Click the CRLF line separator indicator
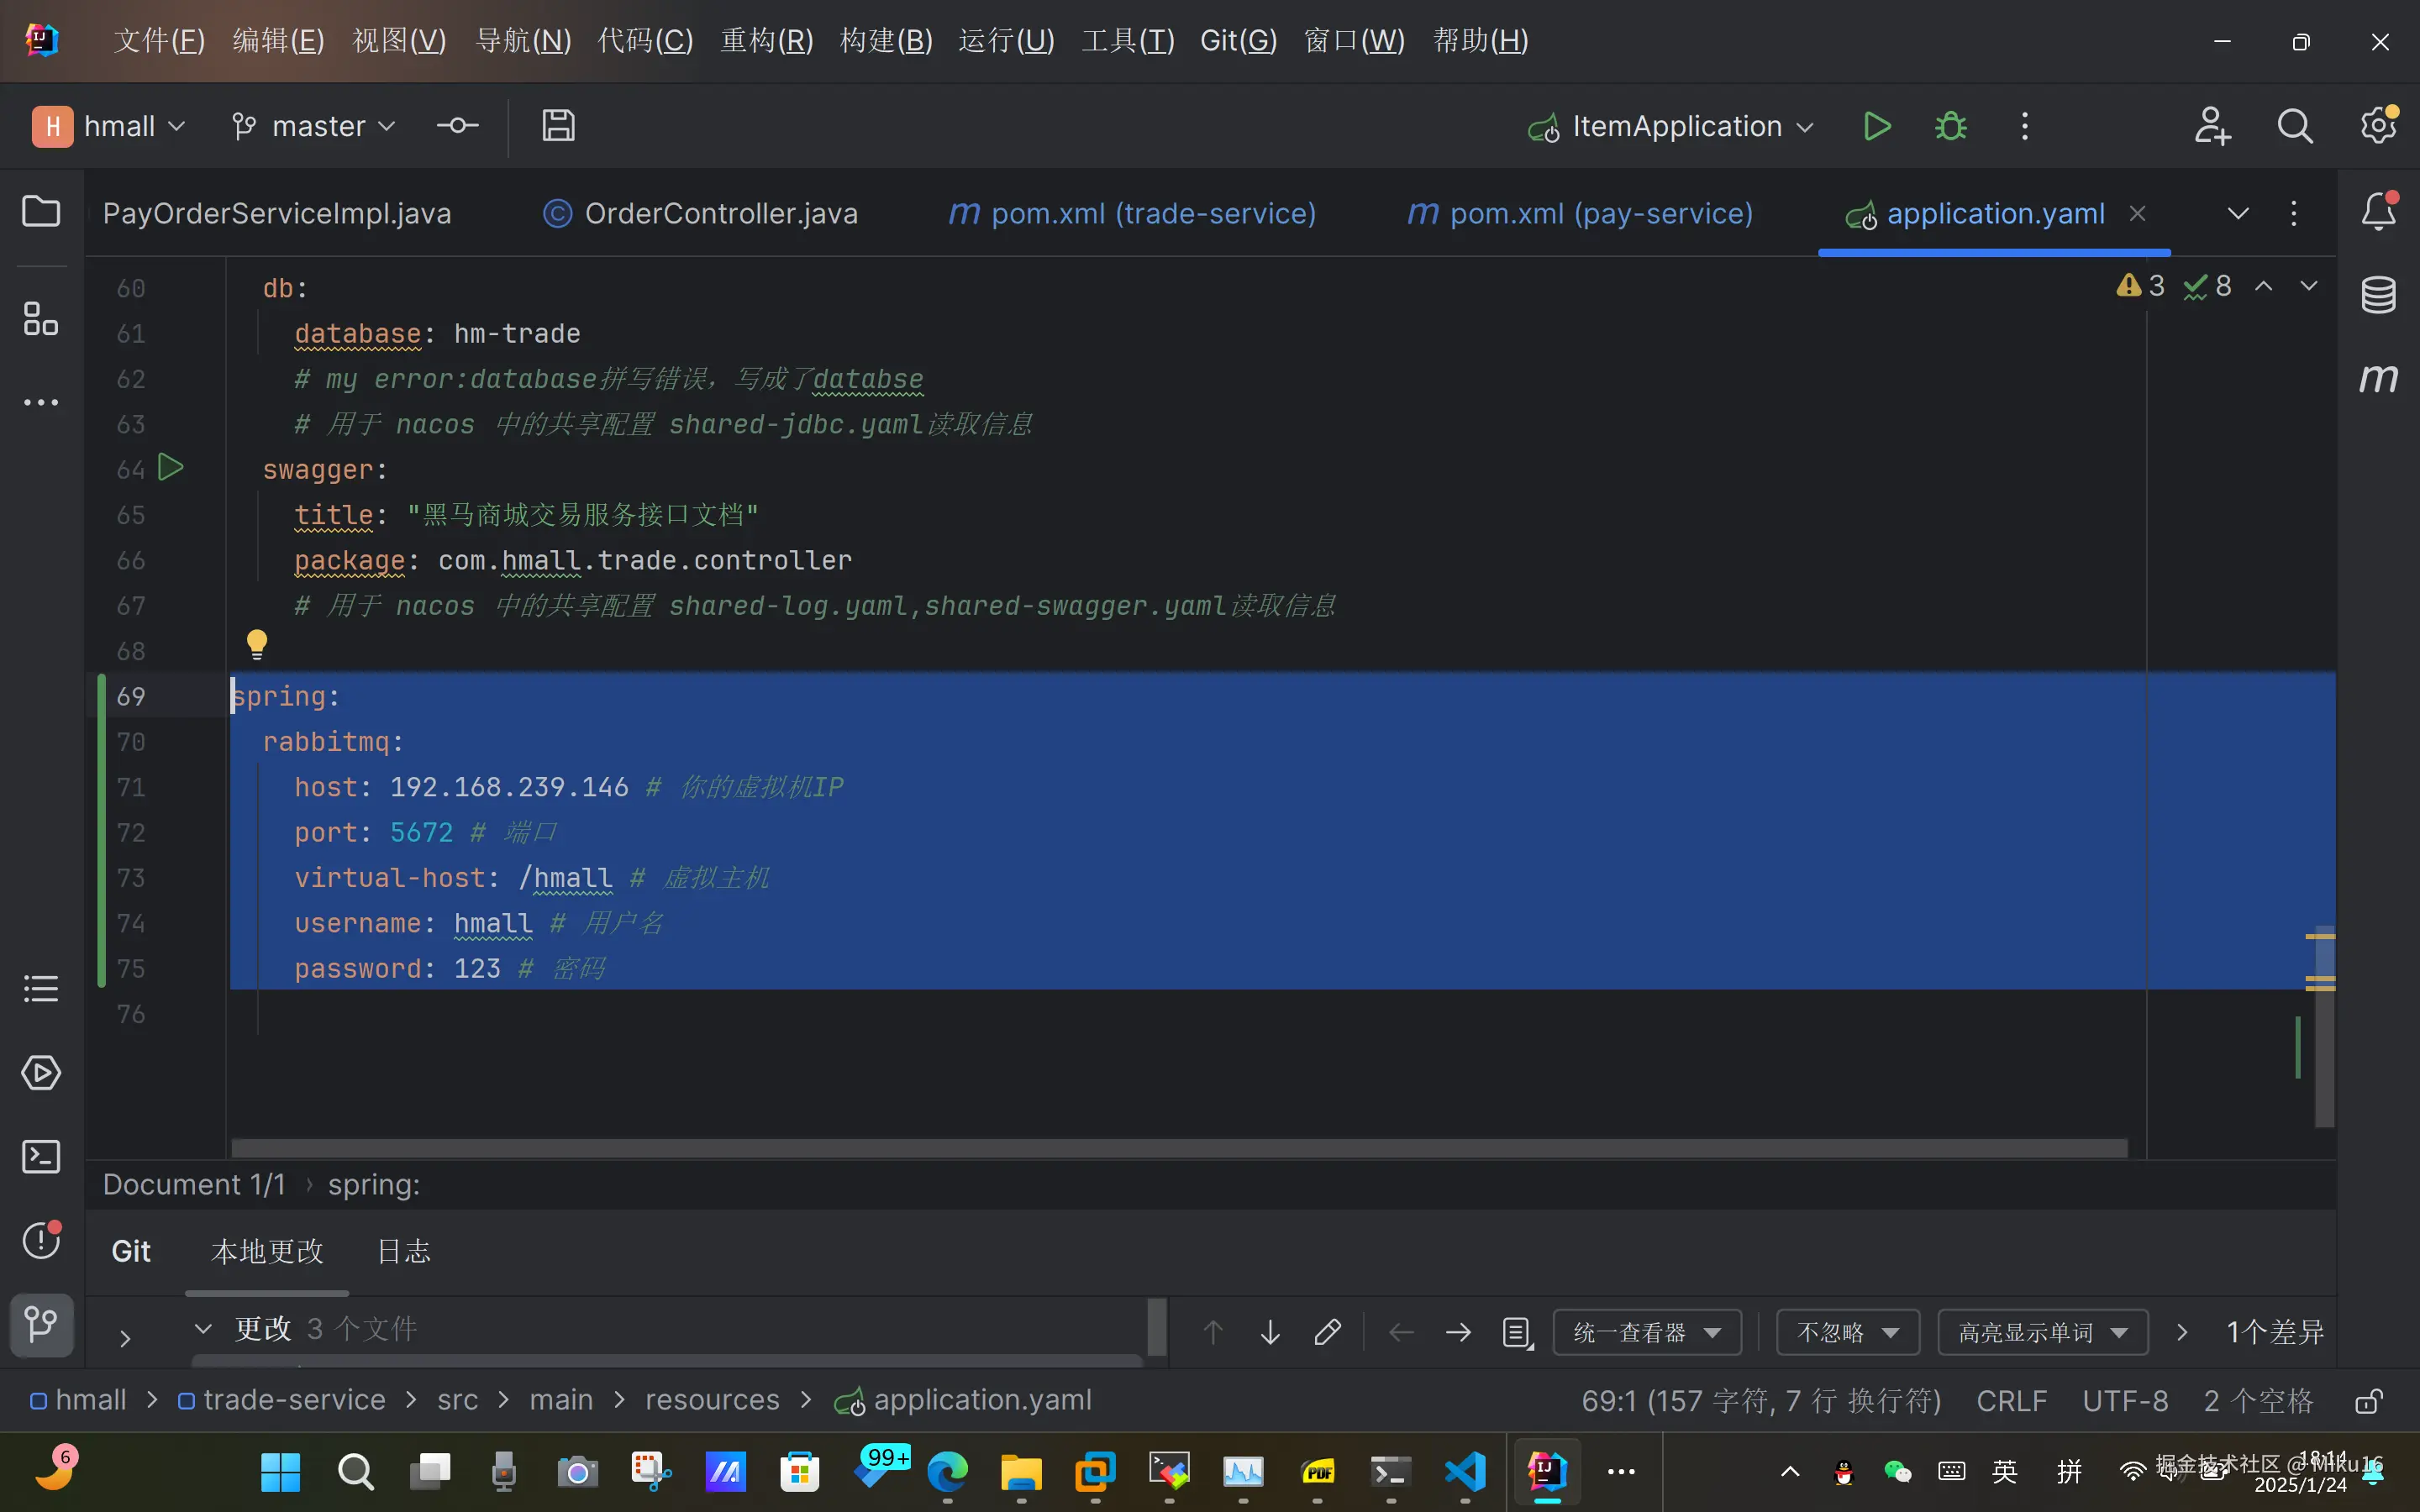Viewport: 2420px width, 1512px height. (x=2011, y=1400)
